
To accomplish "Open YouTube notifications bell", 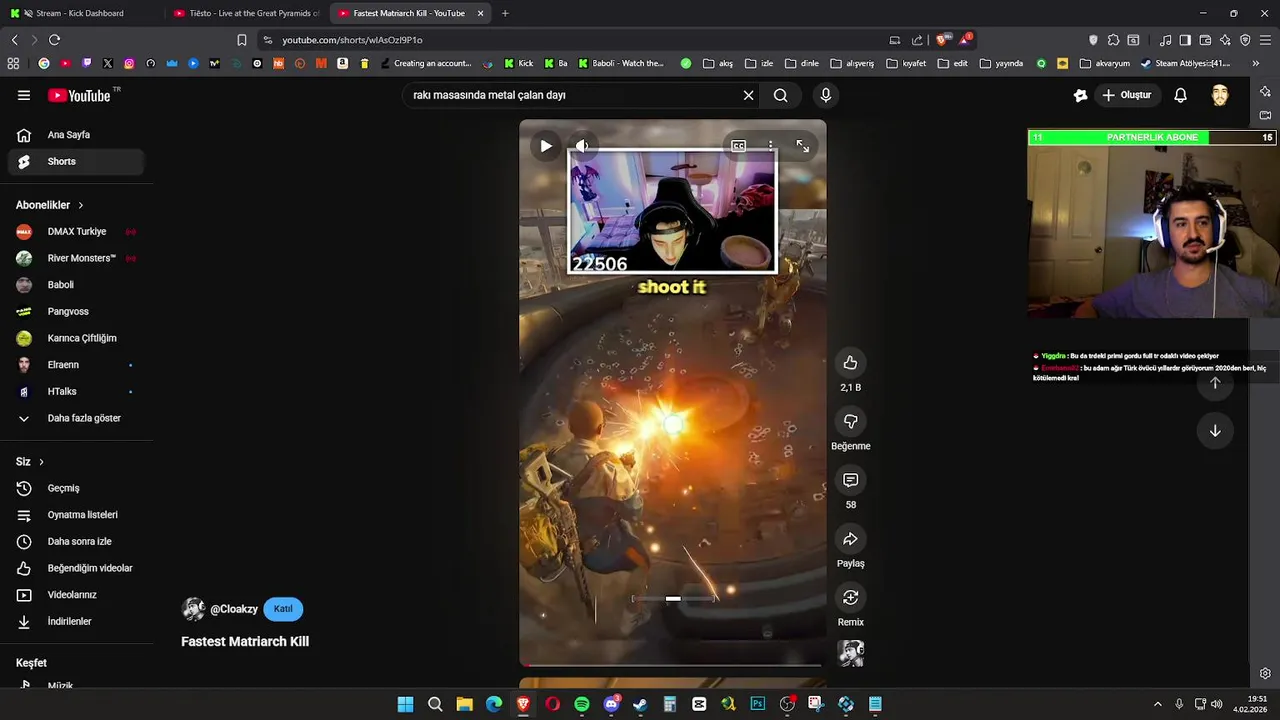I will 1180,95.
